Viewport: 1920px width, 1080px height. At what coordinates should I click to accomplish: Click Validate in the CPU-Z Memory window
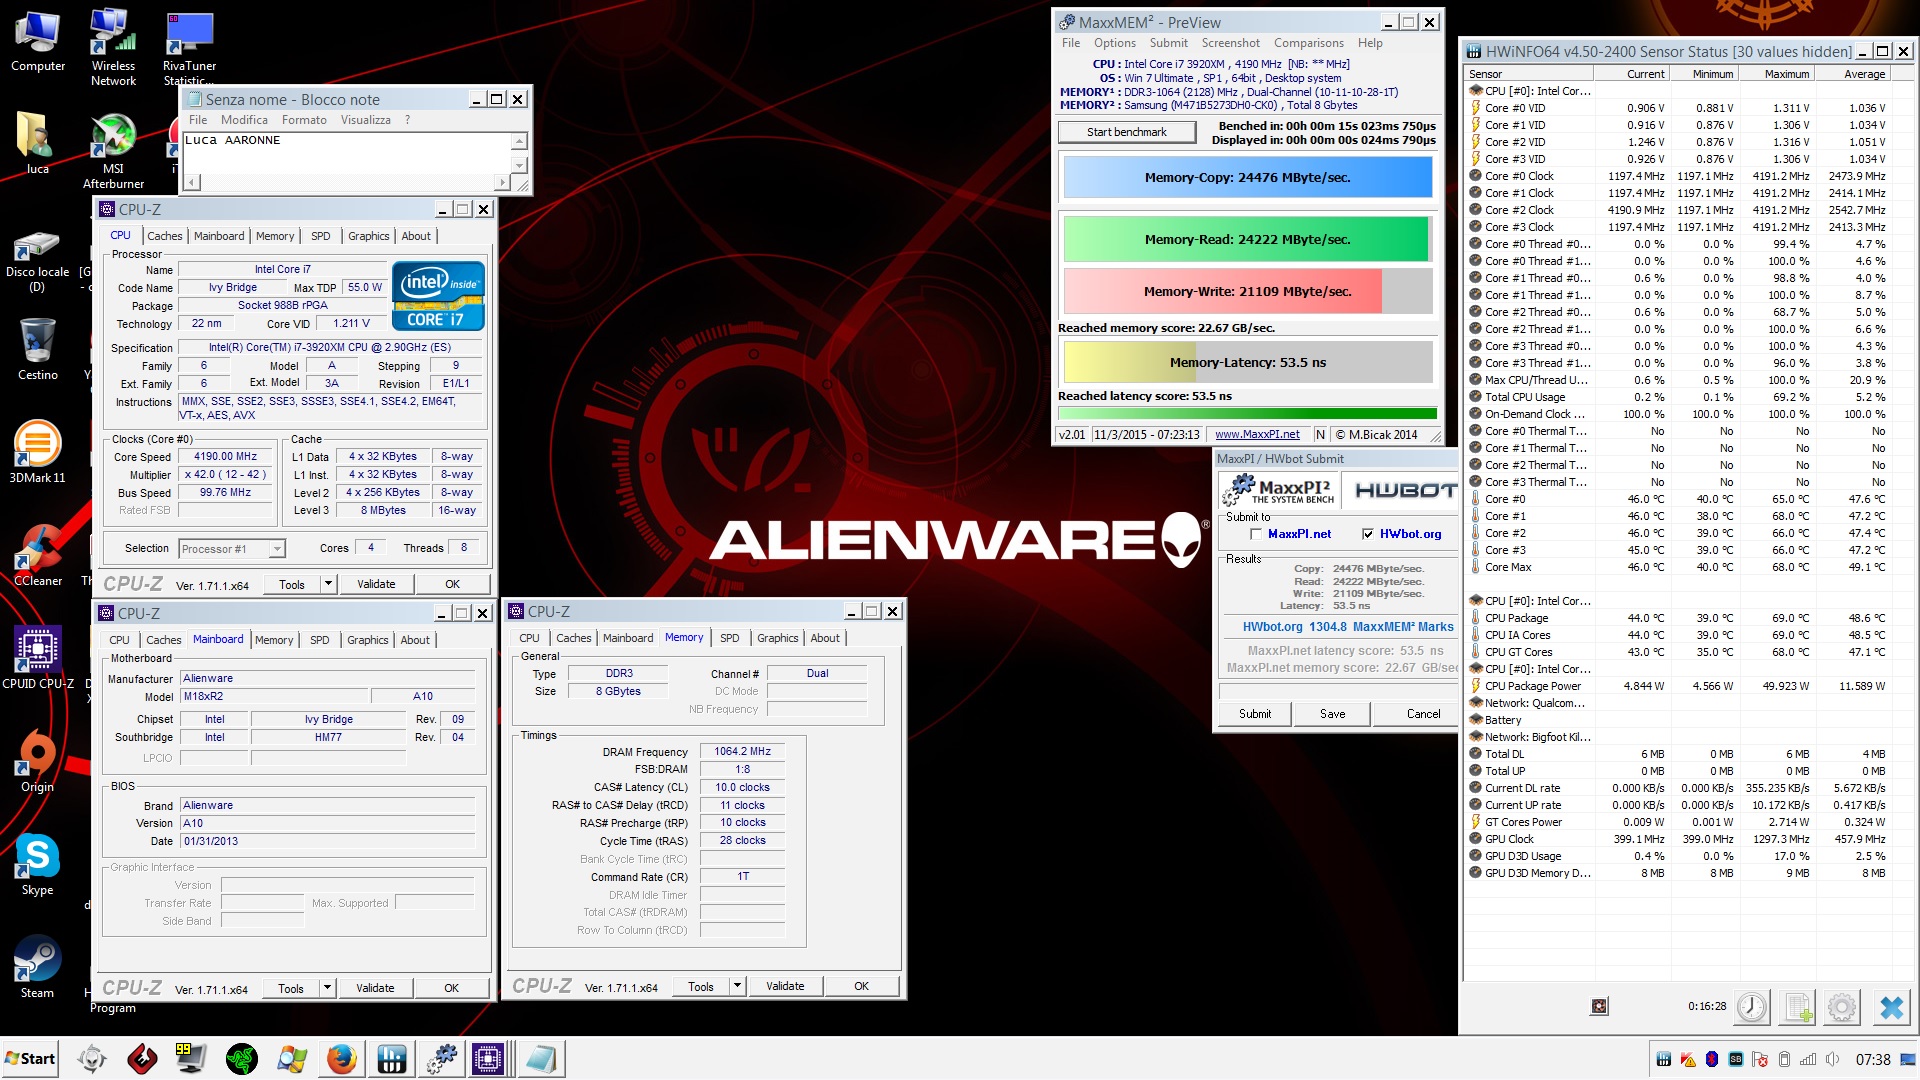point(785,986)
